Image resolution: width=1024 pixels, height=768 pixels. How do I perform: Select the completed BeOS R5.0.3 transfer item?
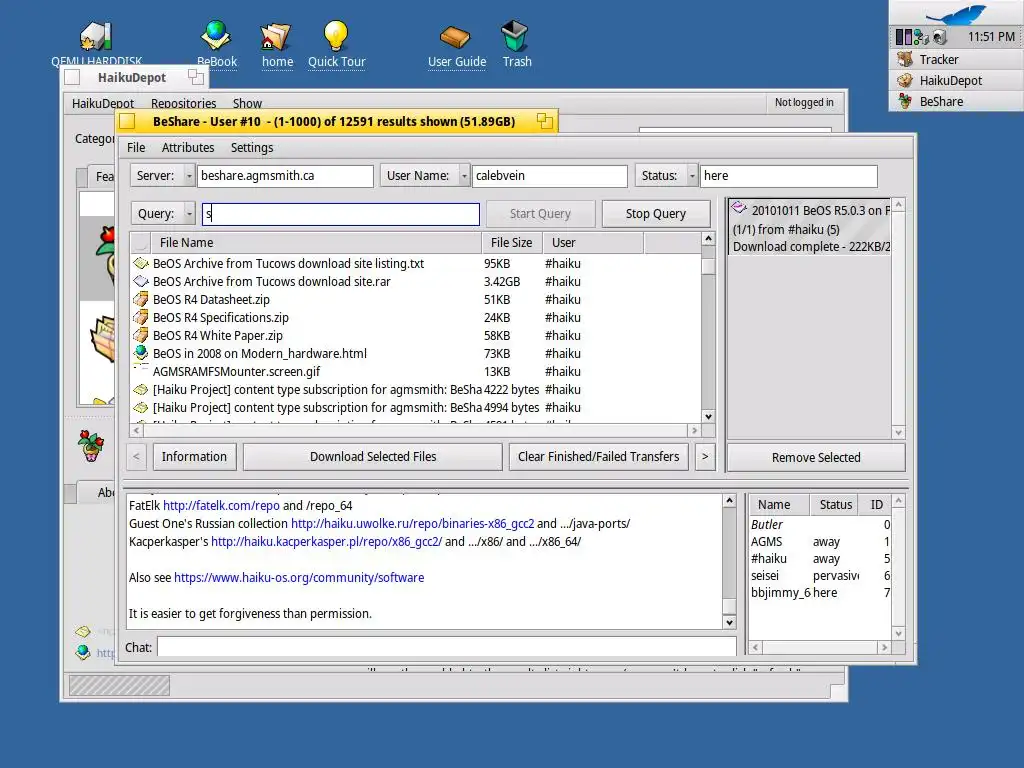[x=809, y=227]
